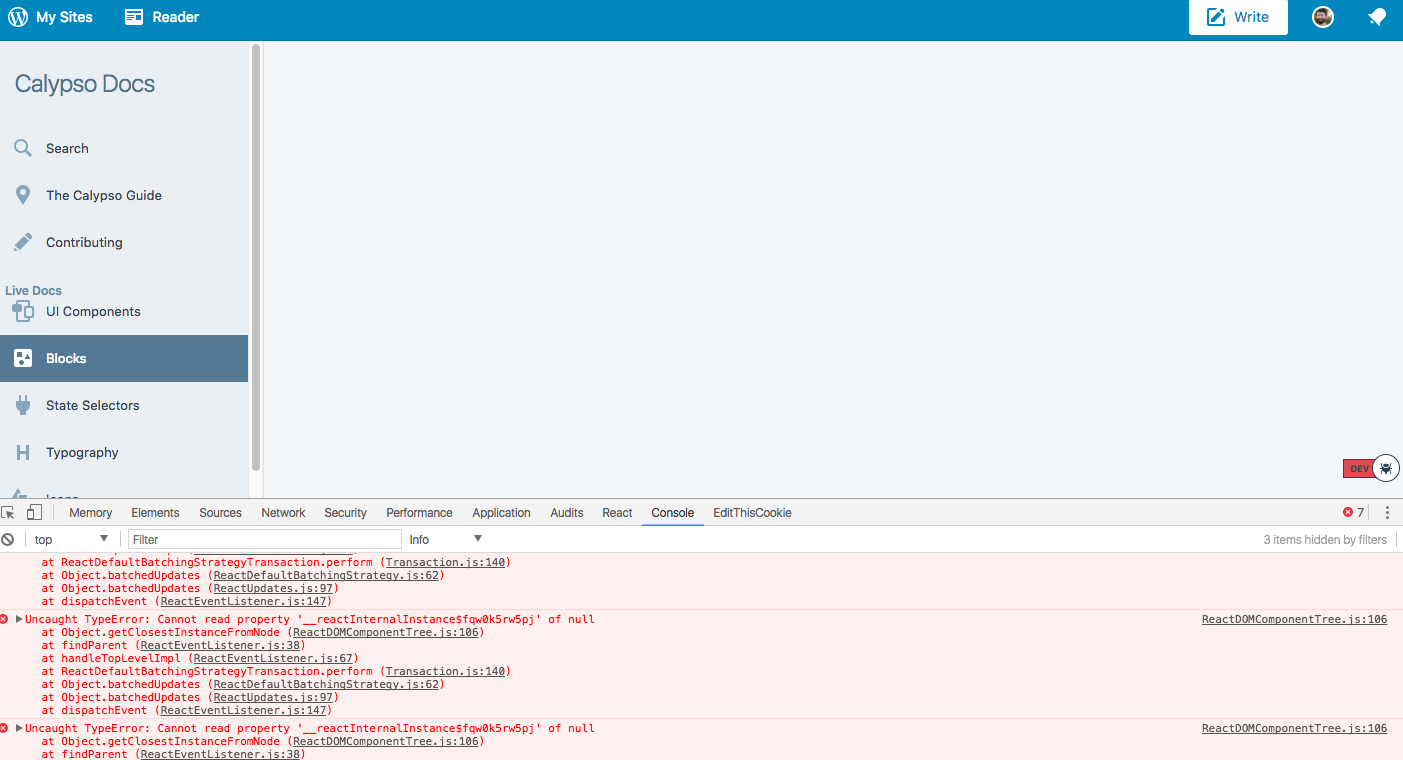The image size is (1403, 760).
Task: Switch to the Network tab
Action: click(283, 512)
